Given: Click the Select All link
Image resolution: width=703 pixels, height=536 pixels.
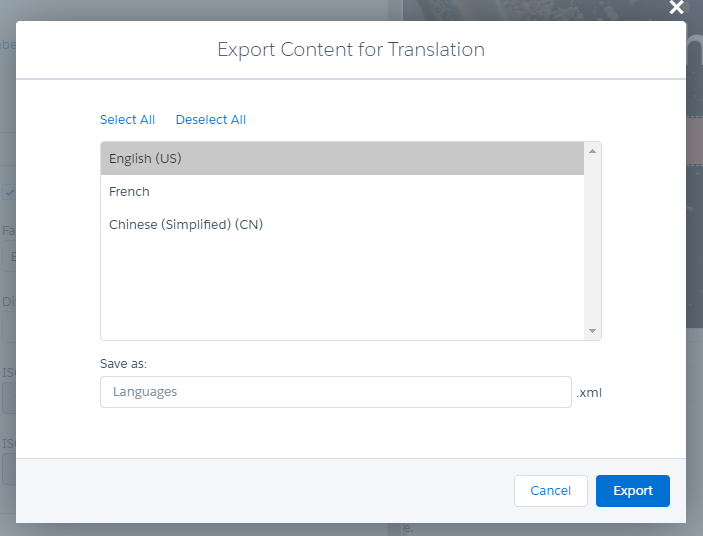Looking at the screenshot, I should [x=127, y=120].
